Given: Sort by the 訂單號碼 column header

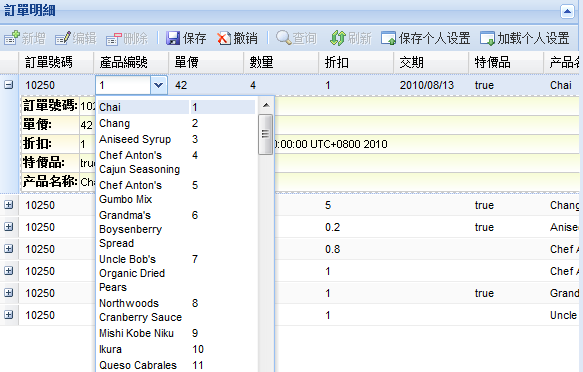Looking at the screenshot, I should (x=56, y=62).
